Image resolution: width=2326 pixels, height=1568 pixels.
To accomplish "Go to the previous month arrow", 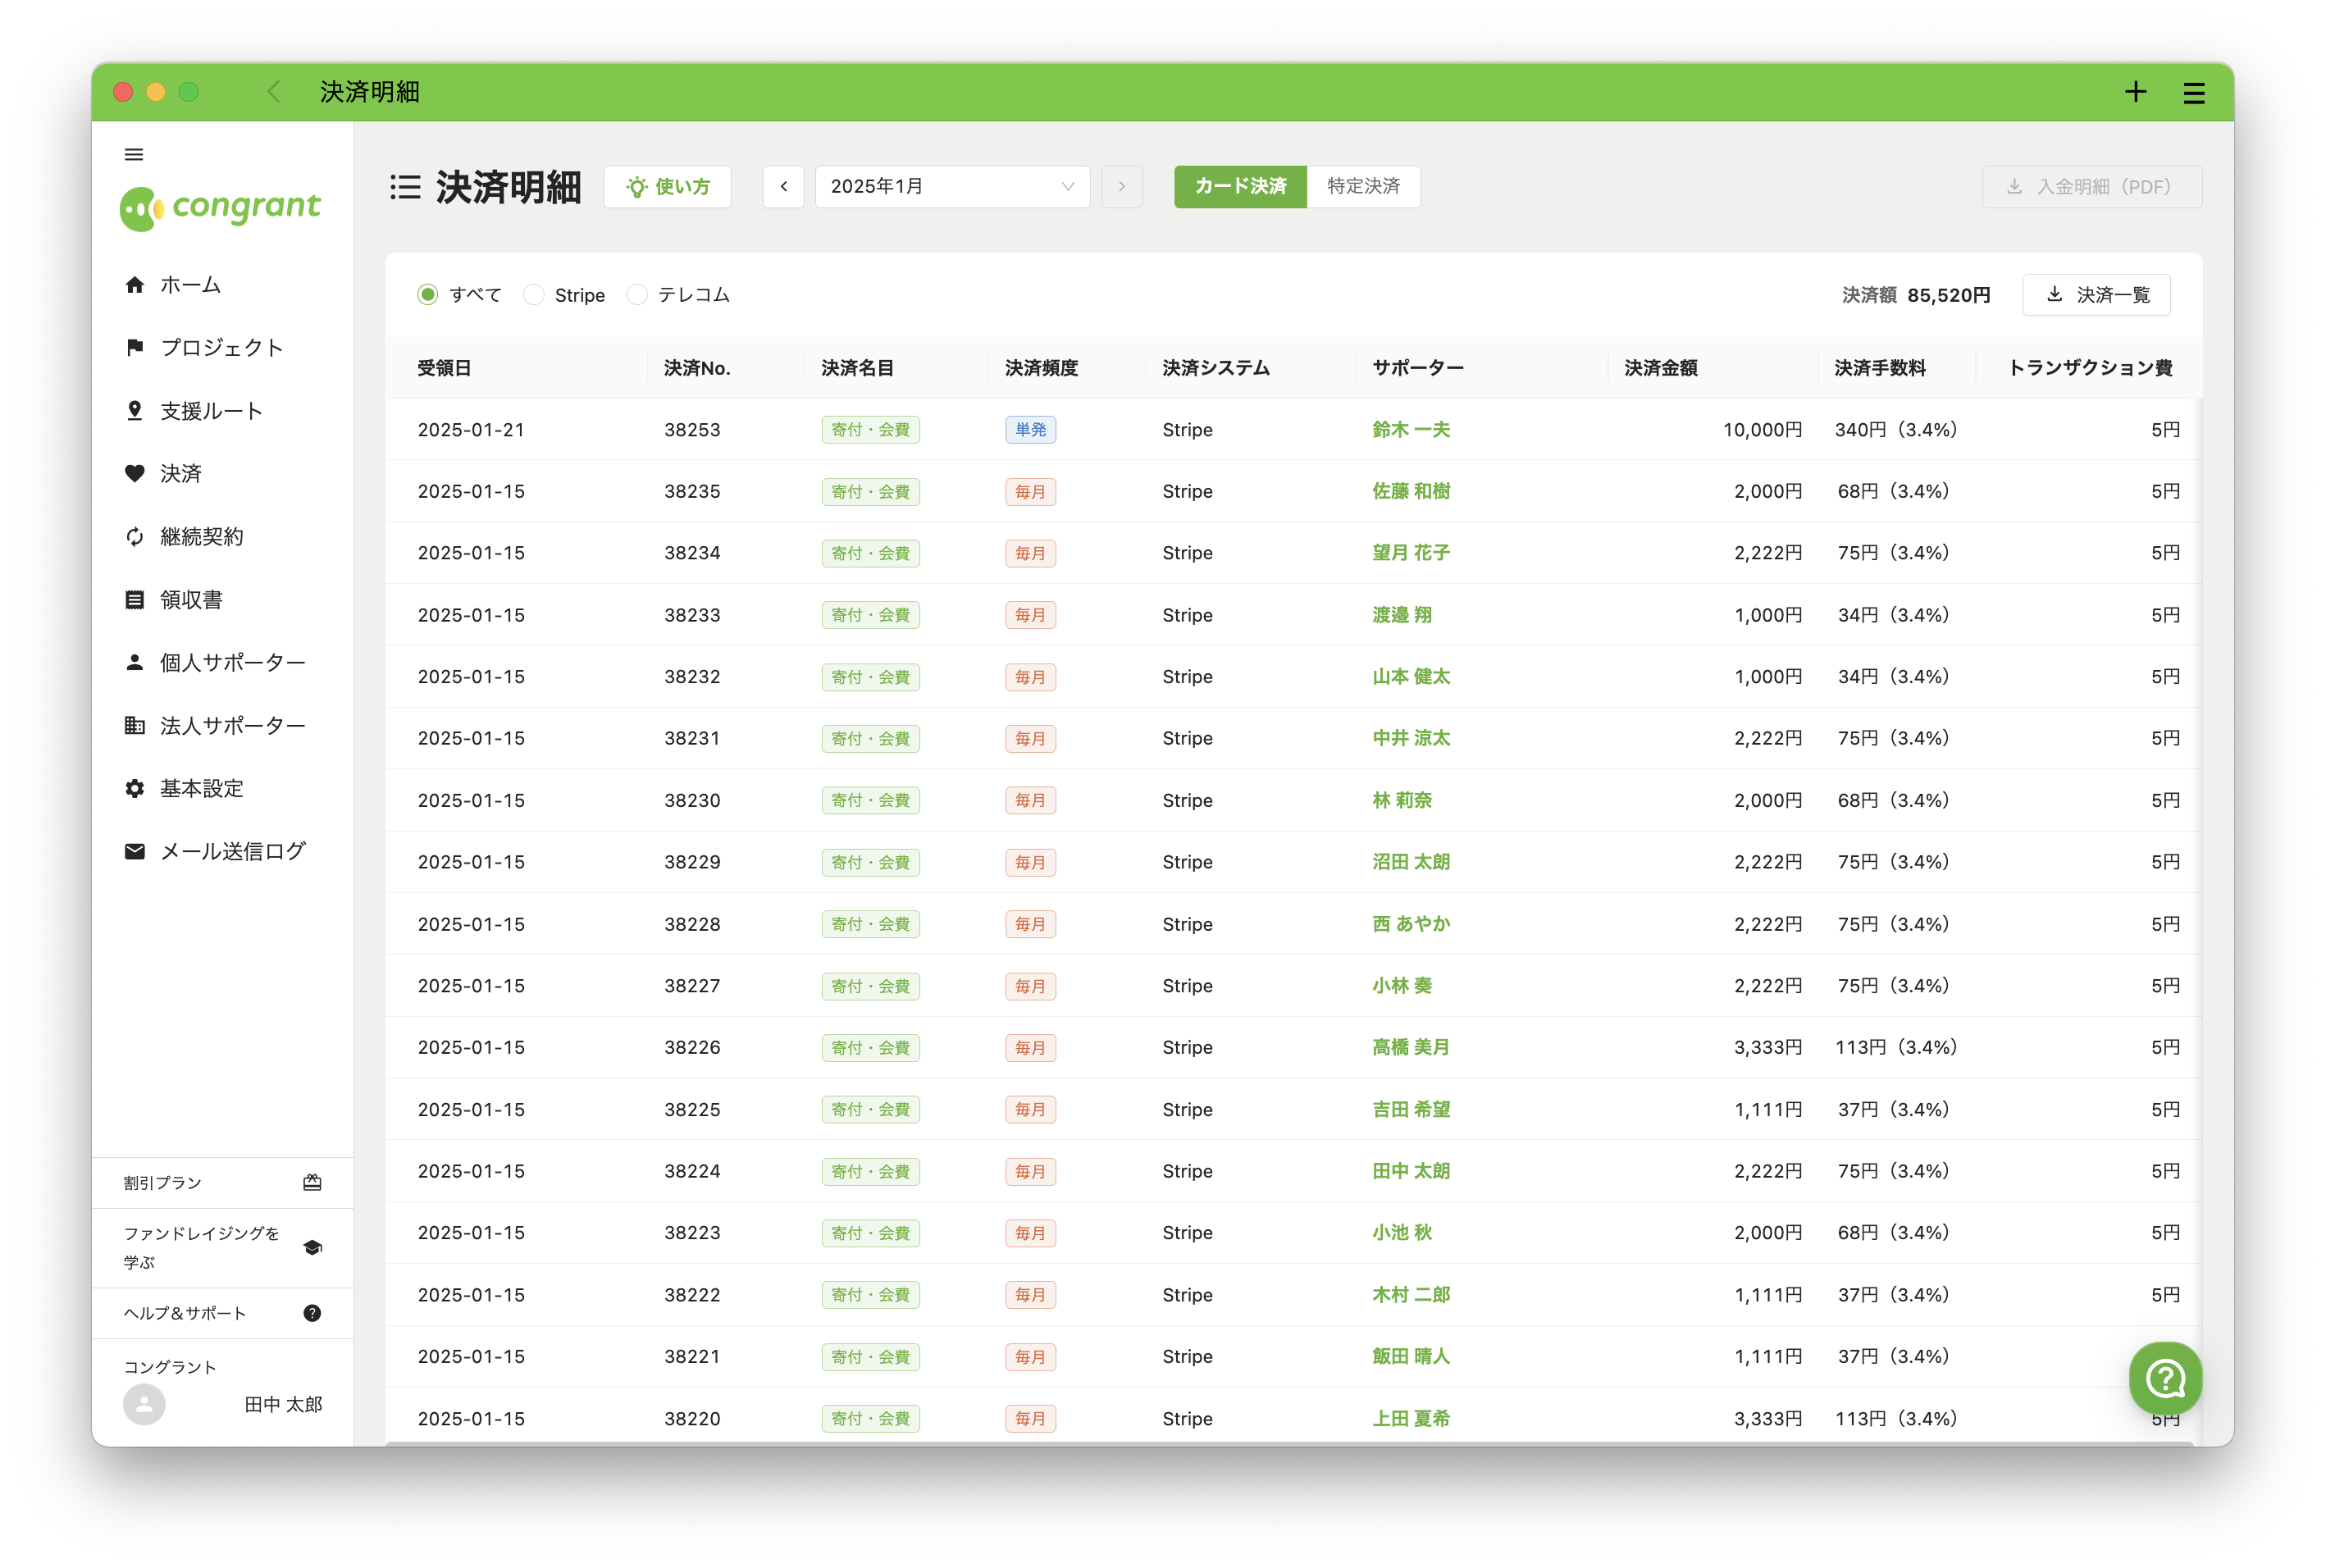I will click(x=783, y=187).
